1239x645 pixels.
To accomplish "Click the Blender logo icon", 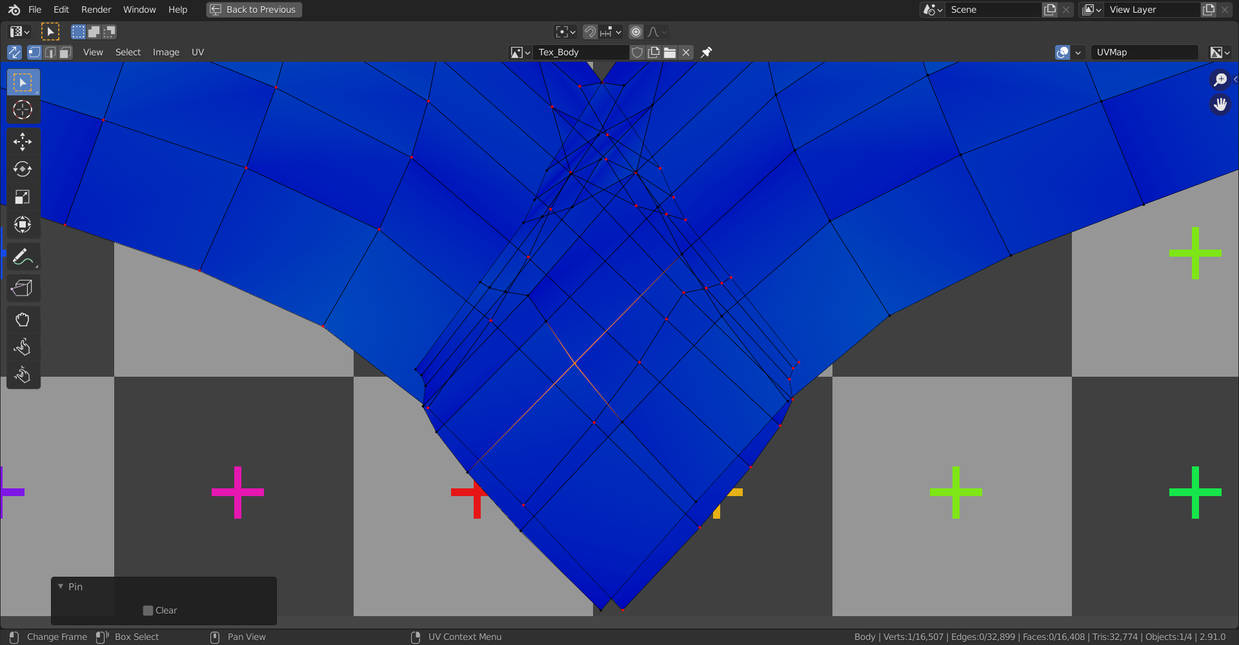I will point(14,9).
